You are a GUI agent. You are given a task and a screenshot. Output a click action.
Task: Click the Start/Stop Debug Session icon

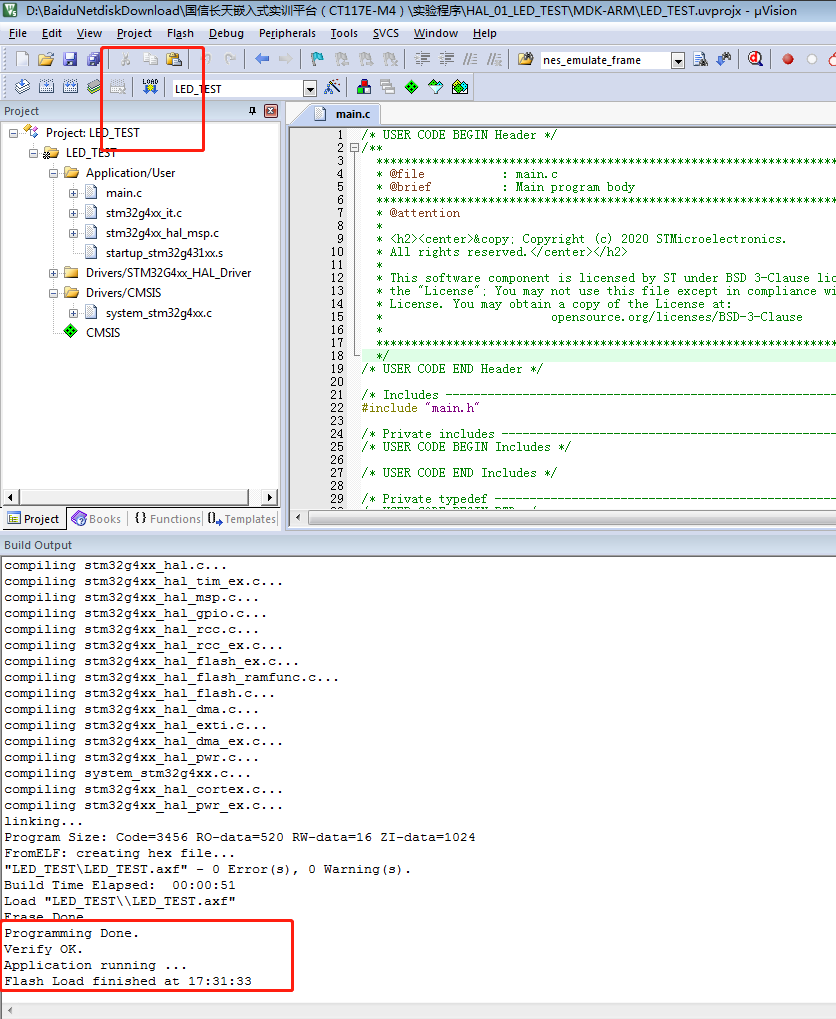[755, 60]
